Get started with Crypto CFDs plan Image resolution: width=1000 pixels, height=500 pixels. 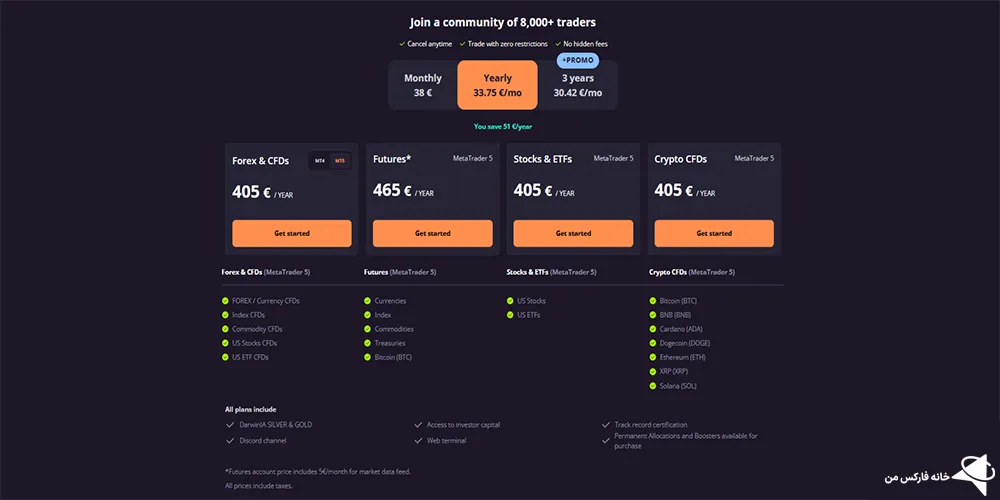point(714,233)
